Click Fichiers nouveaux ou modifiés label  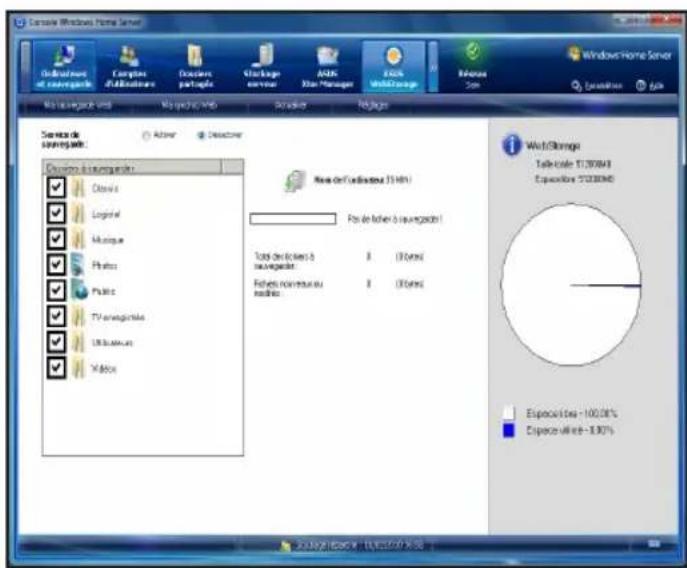coord(288,288)
